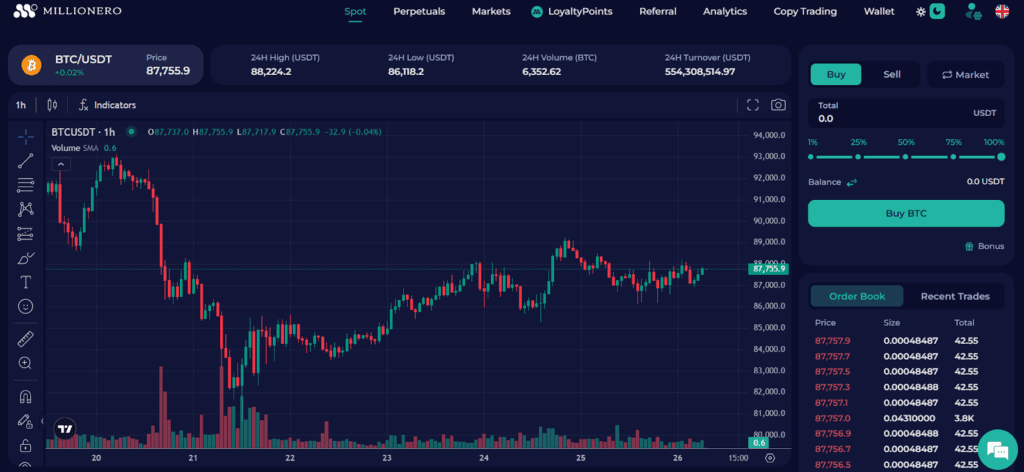Set amount slider to 50%

click(x=906, y=157)
